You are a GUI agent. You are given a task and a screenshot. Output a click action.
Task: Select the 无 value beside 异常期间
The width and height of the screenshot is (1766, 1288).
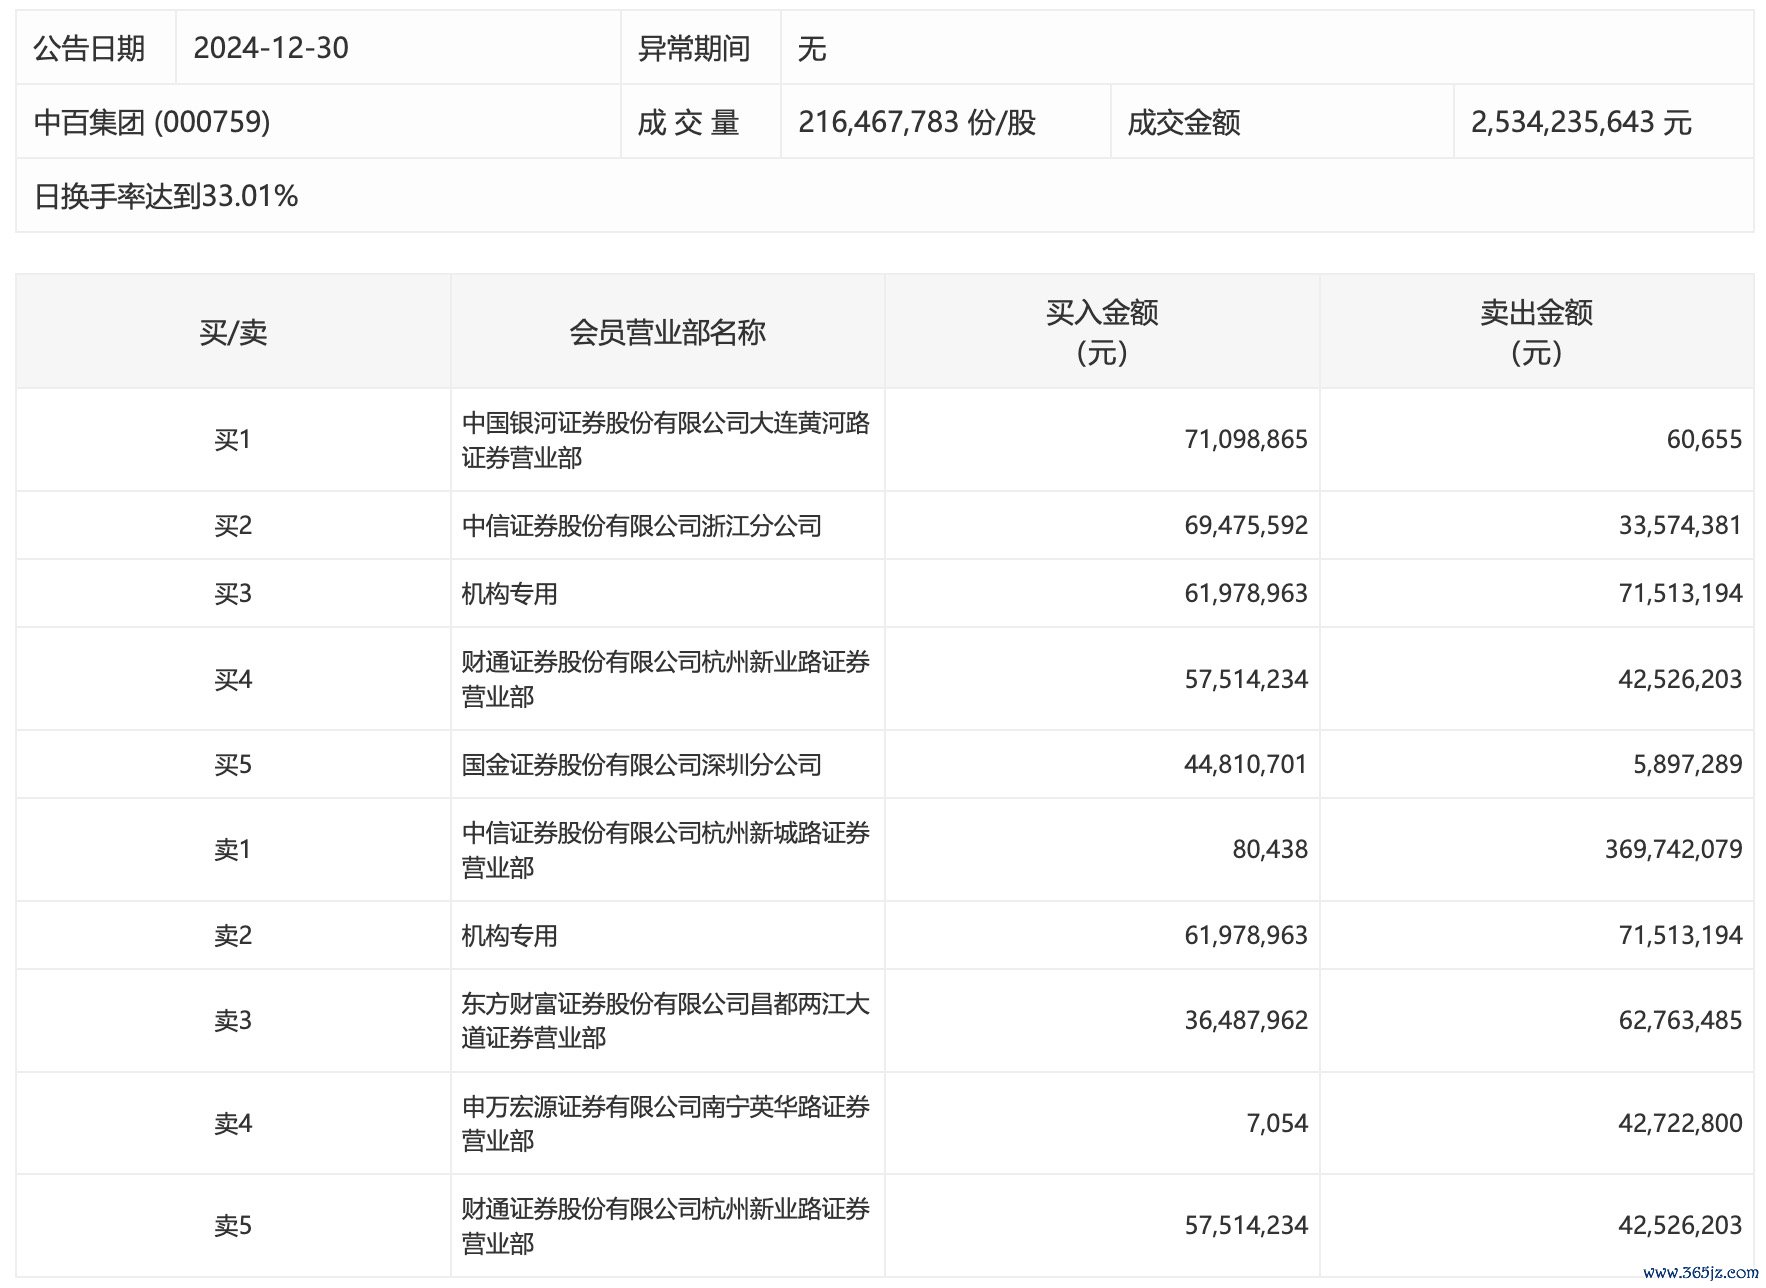(812, 48)
